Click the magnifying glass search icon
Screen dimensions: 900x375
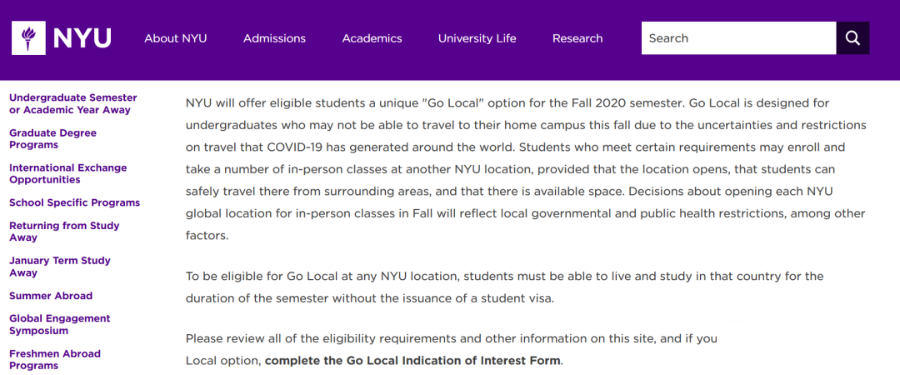(852, 38)
